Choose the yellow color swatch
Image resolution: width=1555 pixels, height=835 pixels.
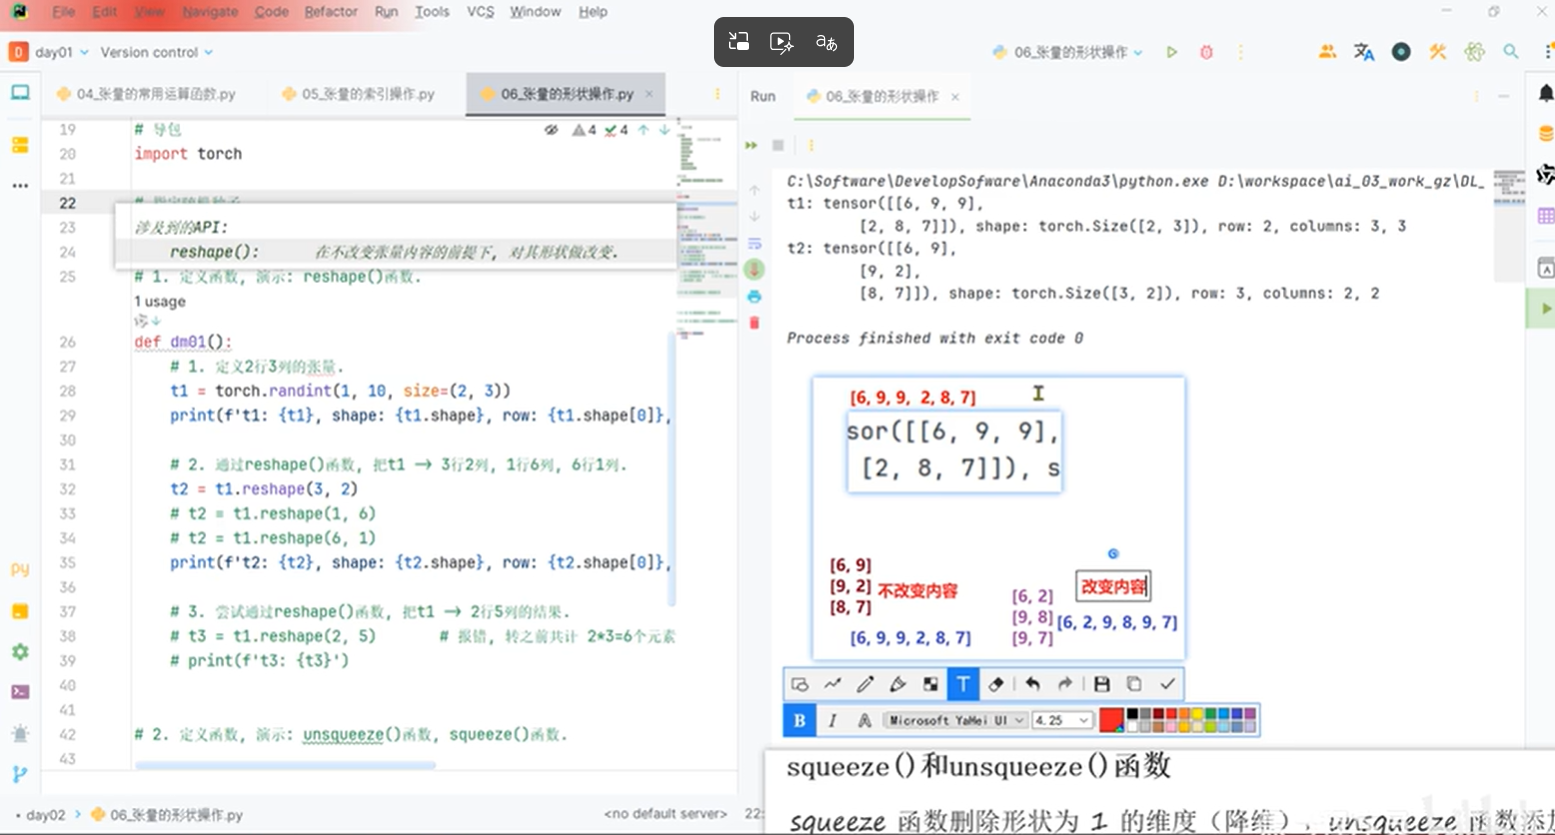(x=1197, y=714)
